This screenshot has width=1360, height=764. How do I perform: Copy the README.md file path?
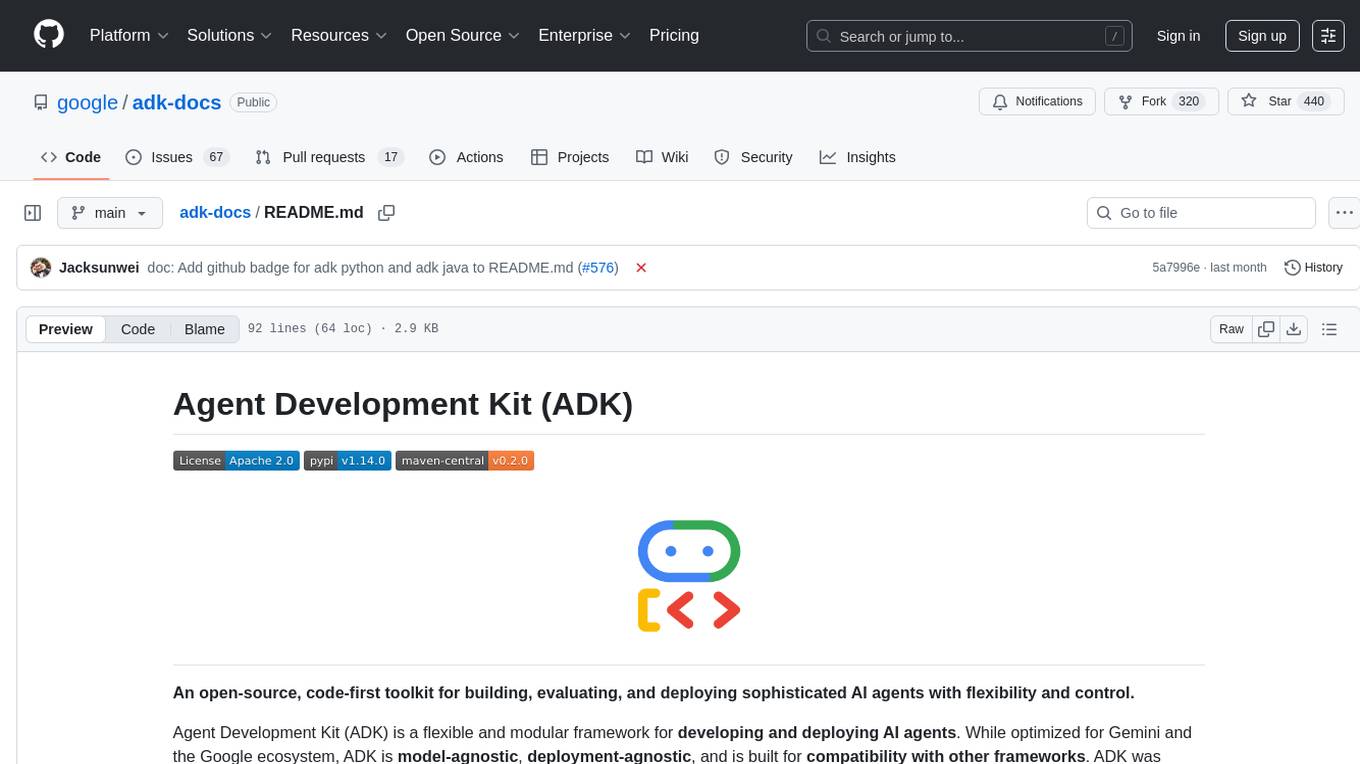[387, 213]
